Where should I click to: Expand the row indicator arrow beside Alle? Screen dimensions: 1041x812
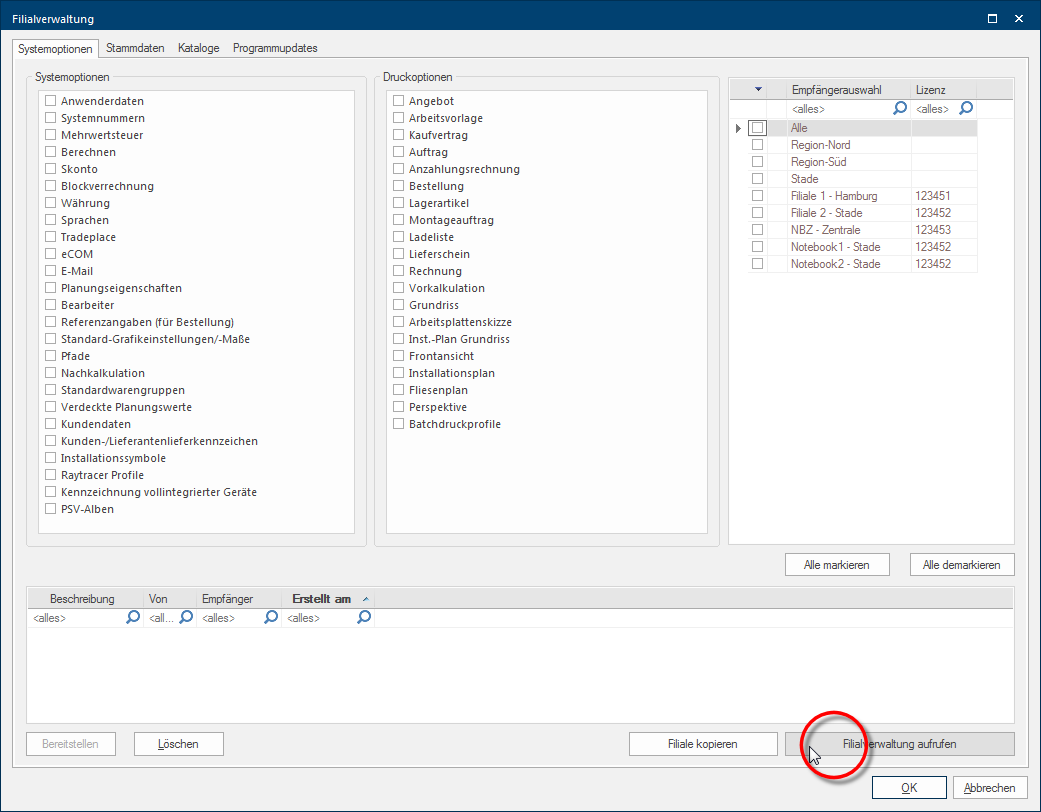click(x=738, y=128)
